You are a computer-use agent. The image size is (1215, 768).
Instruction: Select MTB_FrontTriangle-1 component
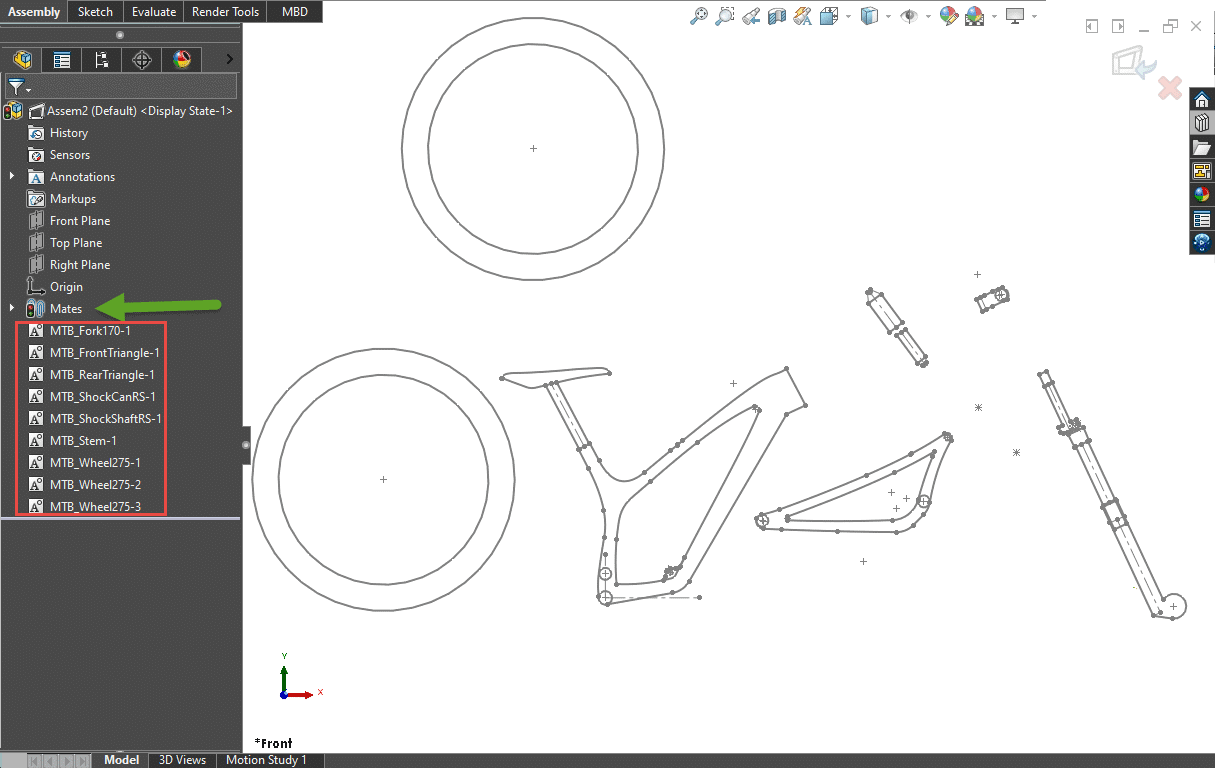pos(104,353)
